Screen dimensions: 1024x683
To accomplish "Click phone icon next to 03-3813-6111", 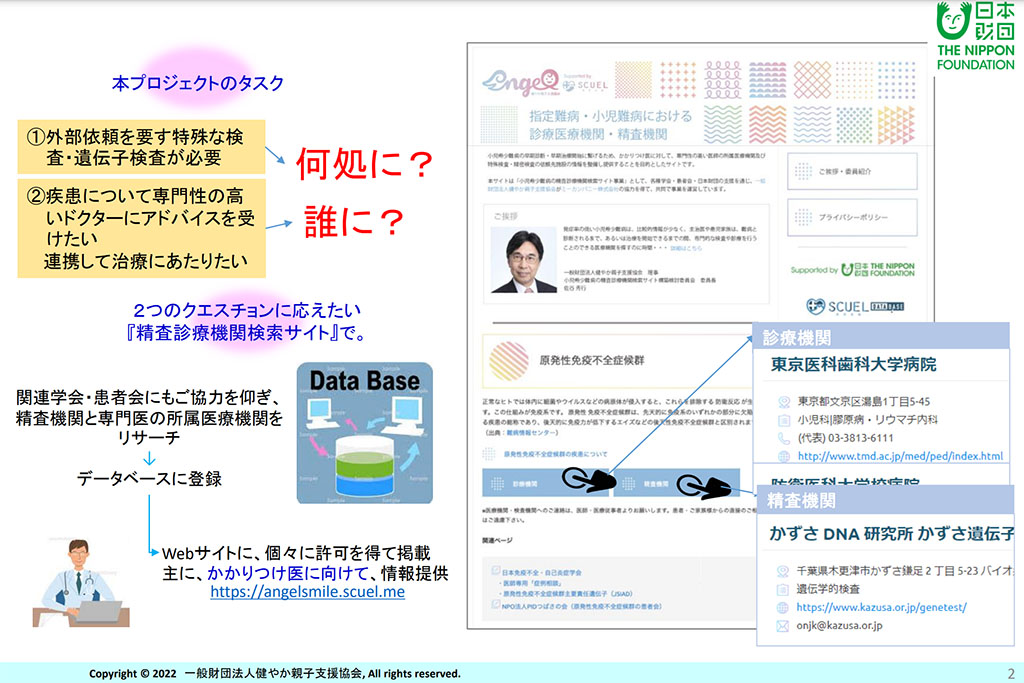I will click(x=783, y=438).
